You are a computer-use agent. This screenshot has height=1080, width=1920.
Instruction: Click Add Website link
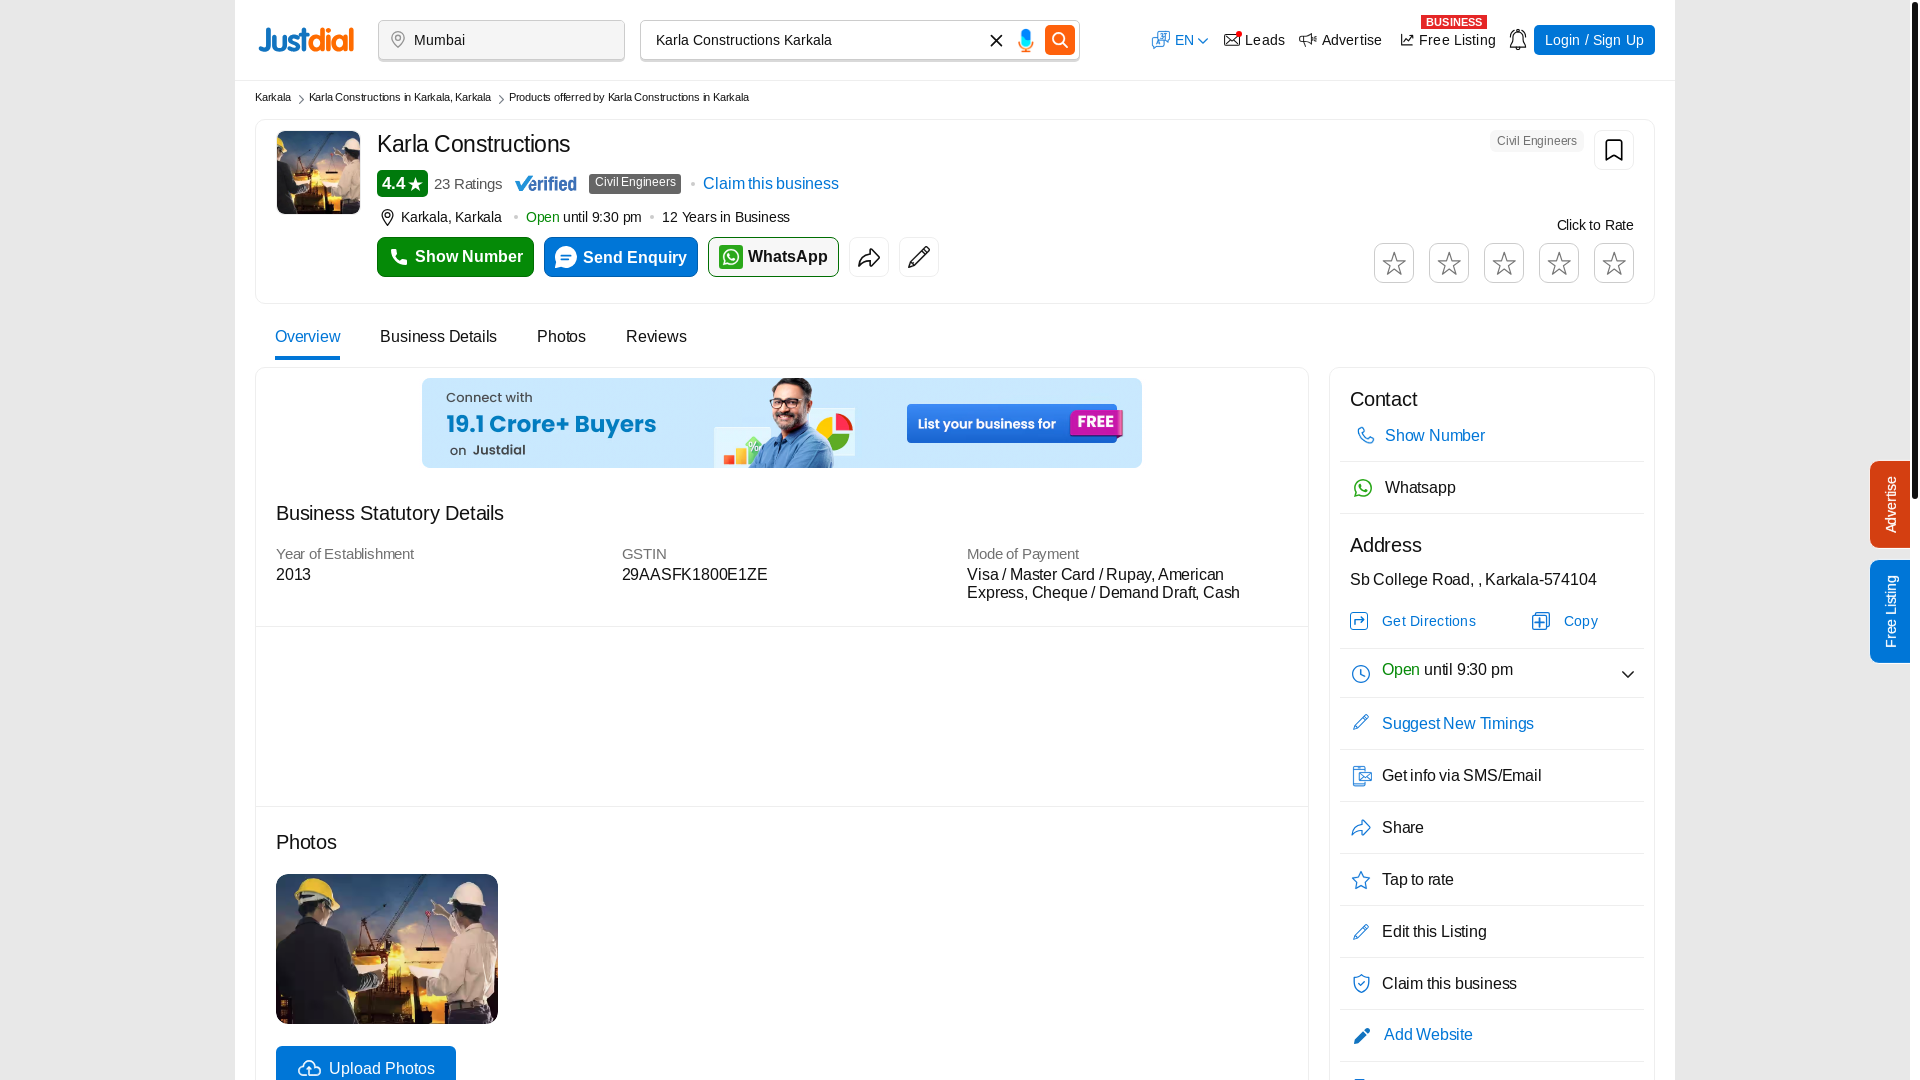[1428, 1035]
